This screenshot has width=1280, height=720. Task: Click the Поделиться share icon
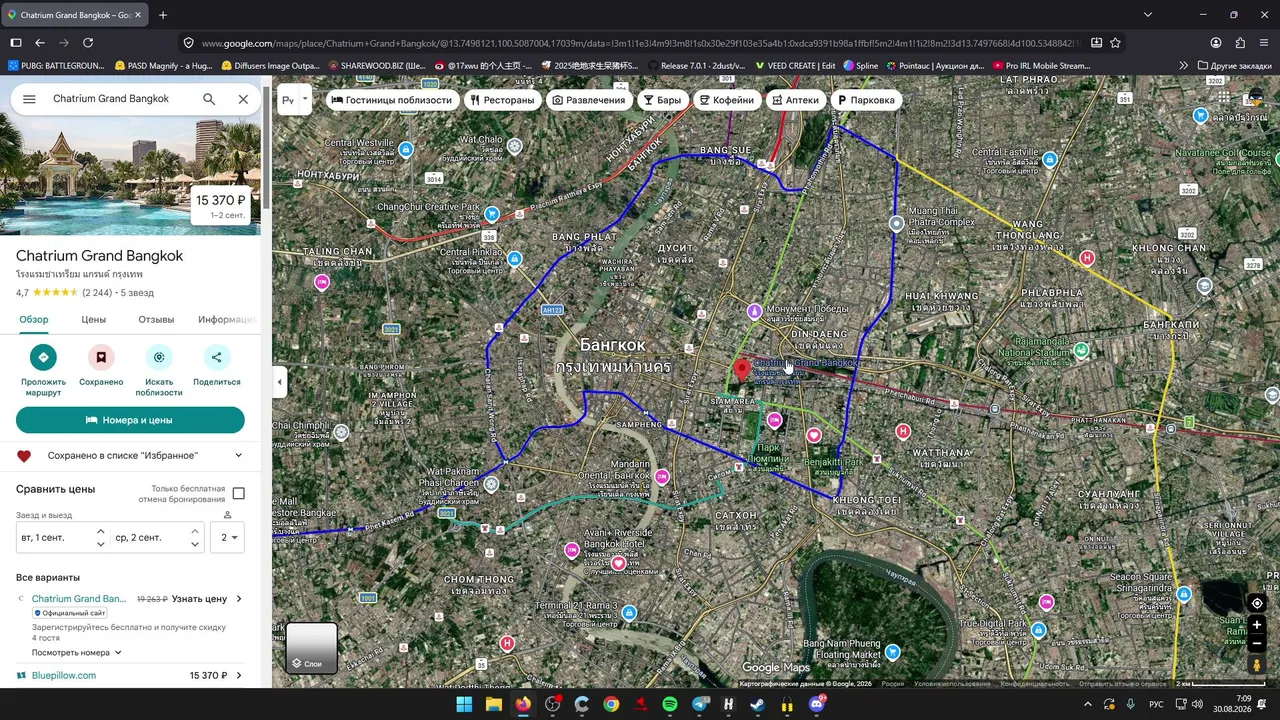(217, 357)
